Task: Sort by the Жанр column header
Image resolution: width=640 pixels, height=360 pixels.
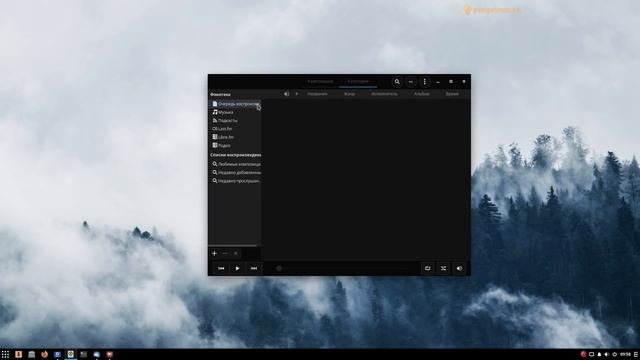Action: [x=349, y=94]
